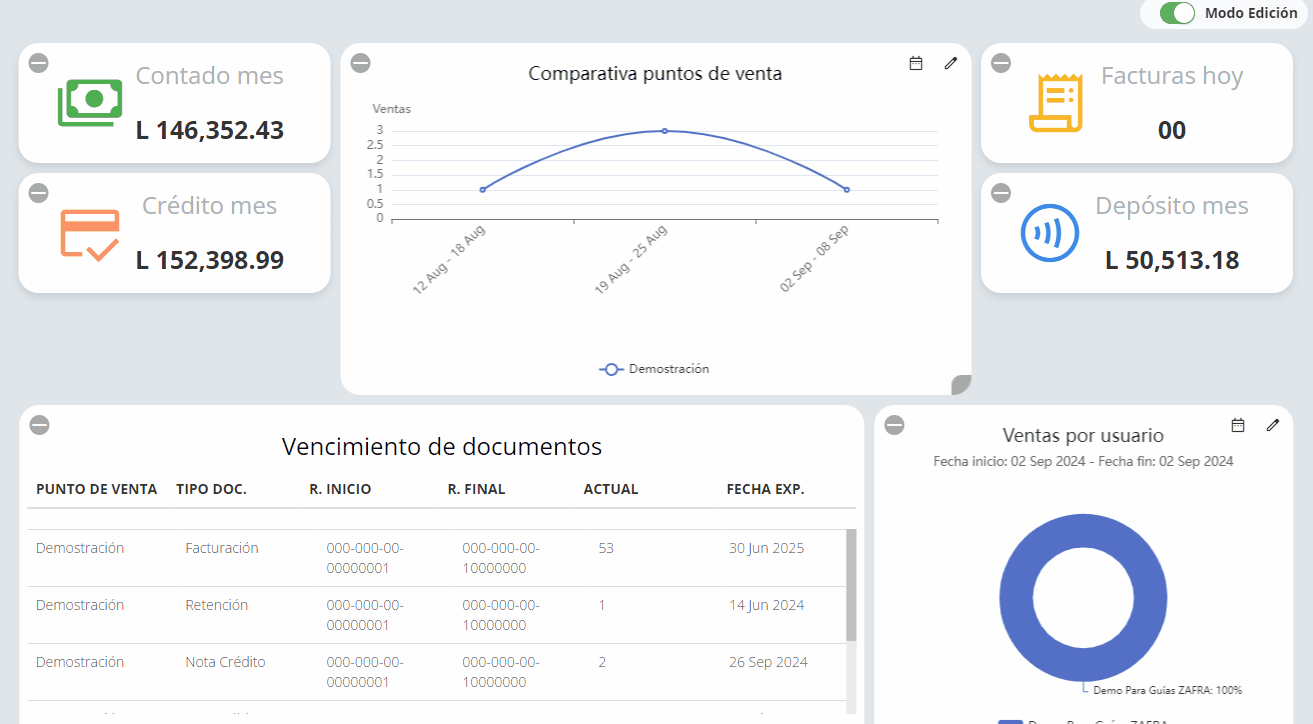Click expiry date 26 Sep 2024

point(768,662)
